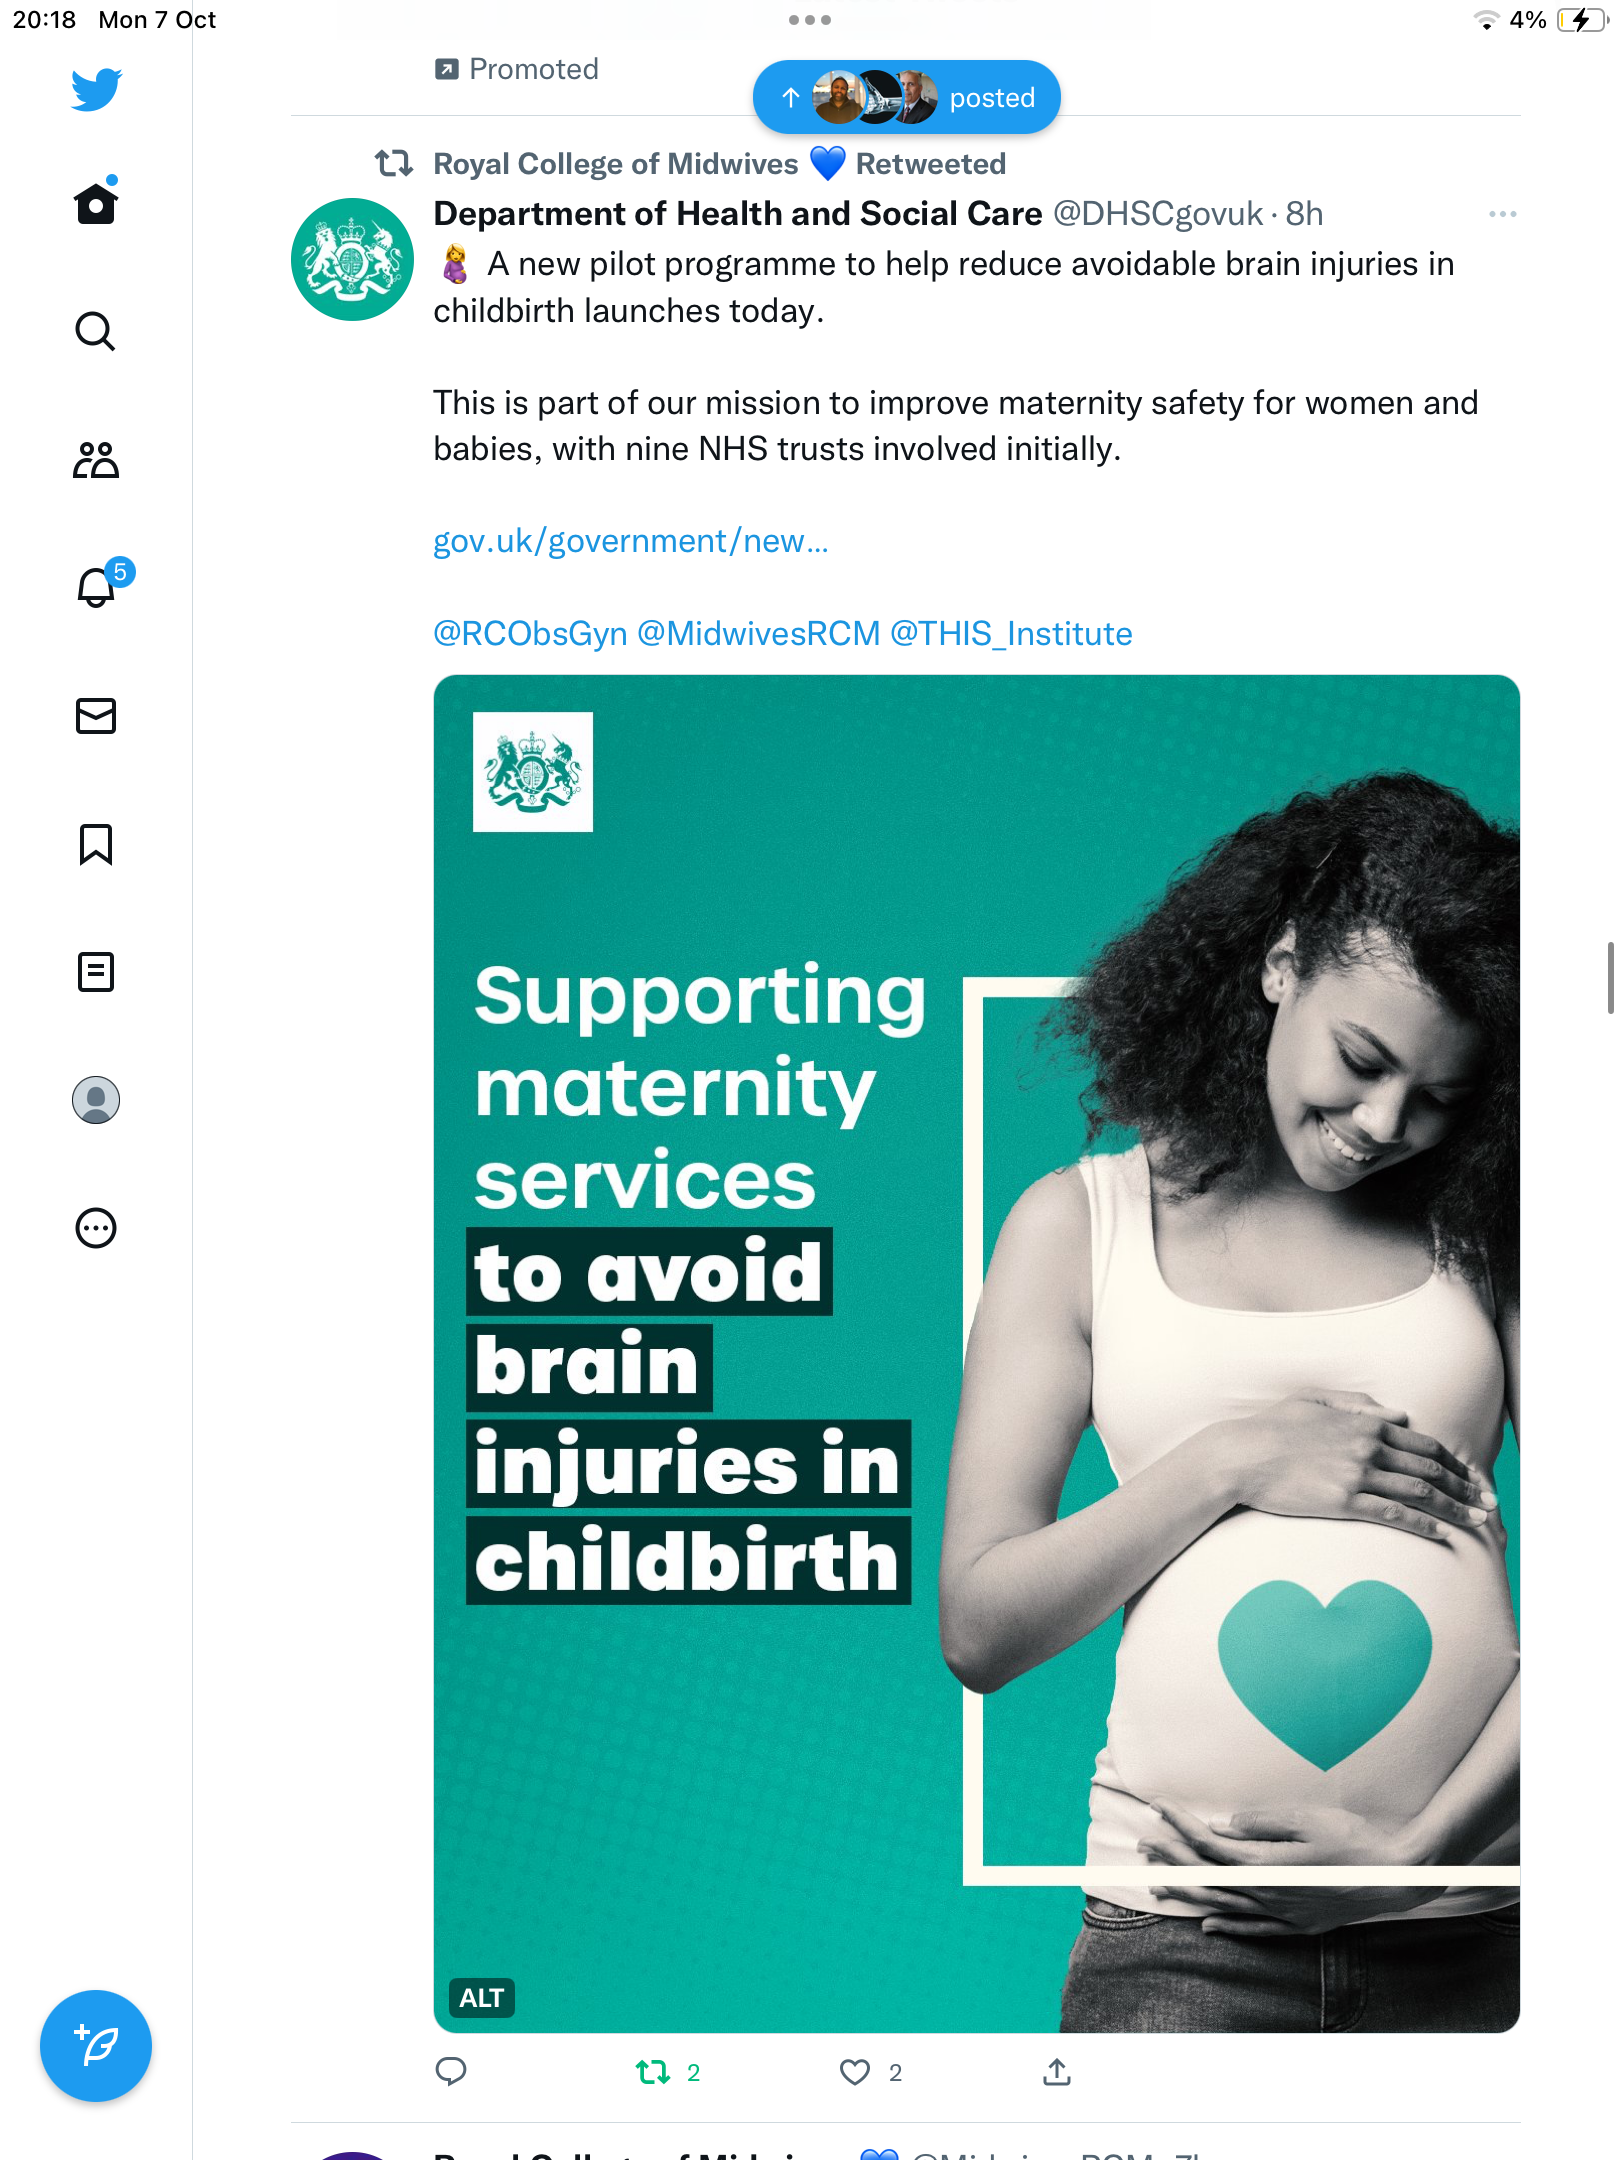Open the gov.uk/government/new… link
The width and height of the screenshot is (1620, 2160).
631,541
